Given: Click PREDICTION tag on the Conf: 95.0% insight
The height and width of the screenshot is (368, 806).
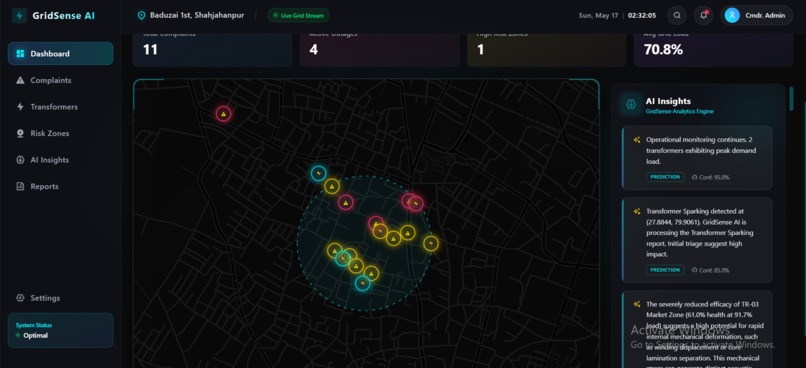Looking at the screenshot, I should [x=665, y=177].
